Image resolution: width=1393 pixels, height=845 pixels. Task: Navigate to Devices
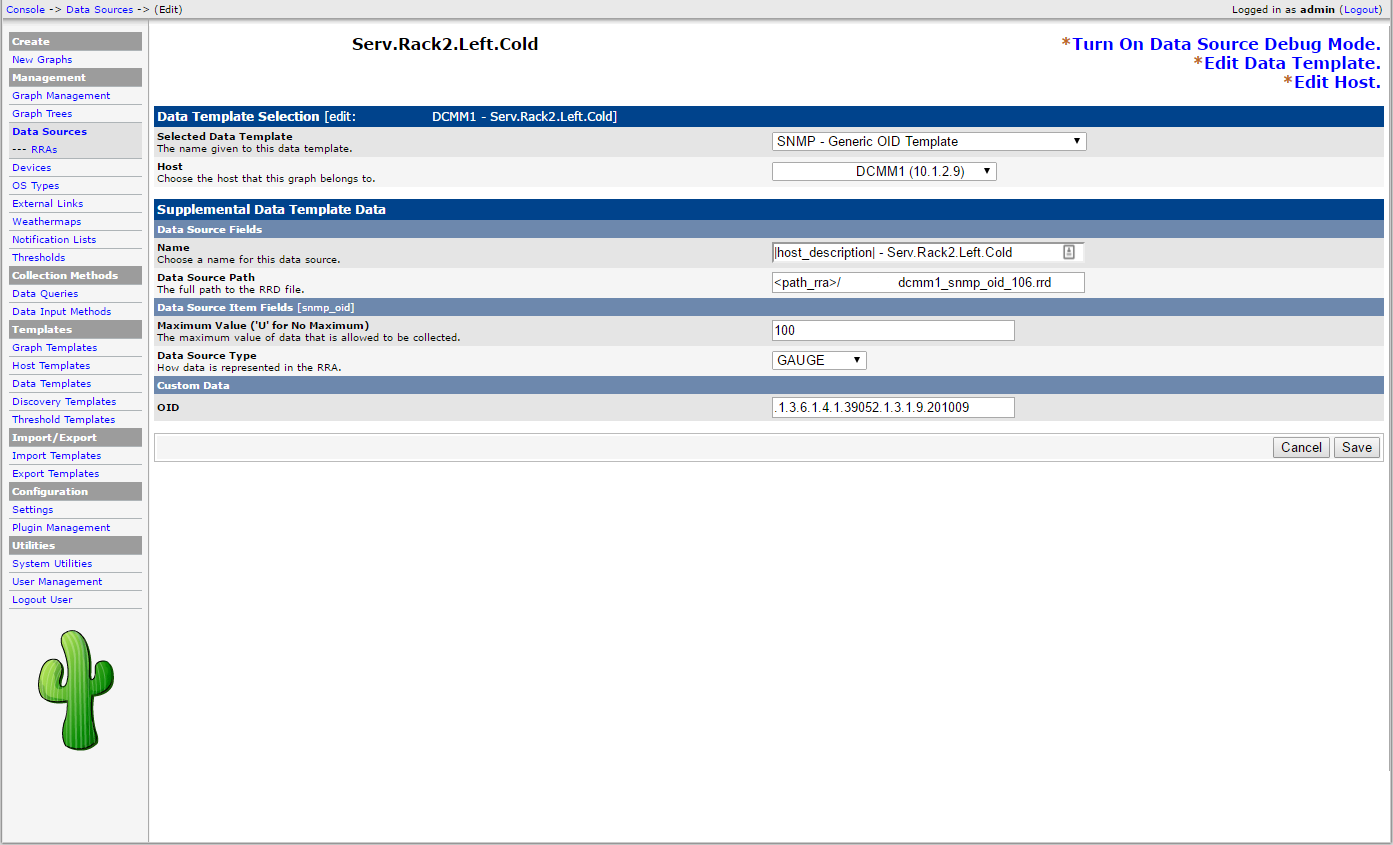pyautogui.click(x=31, y=168)
